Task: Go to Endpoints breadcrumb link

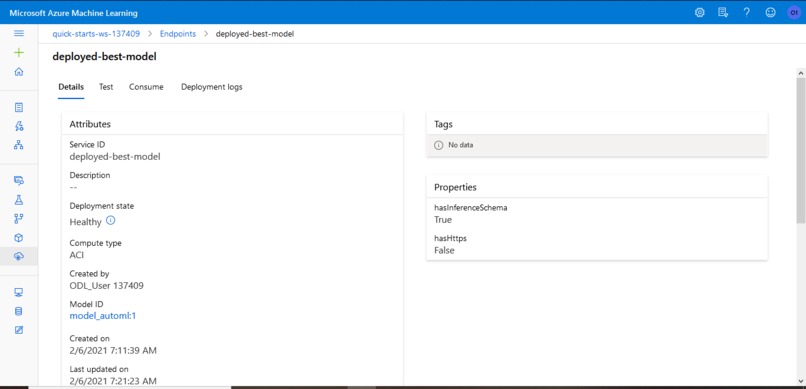Action: click(x=178, y=34)
